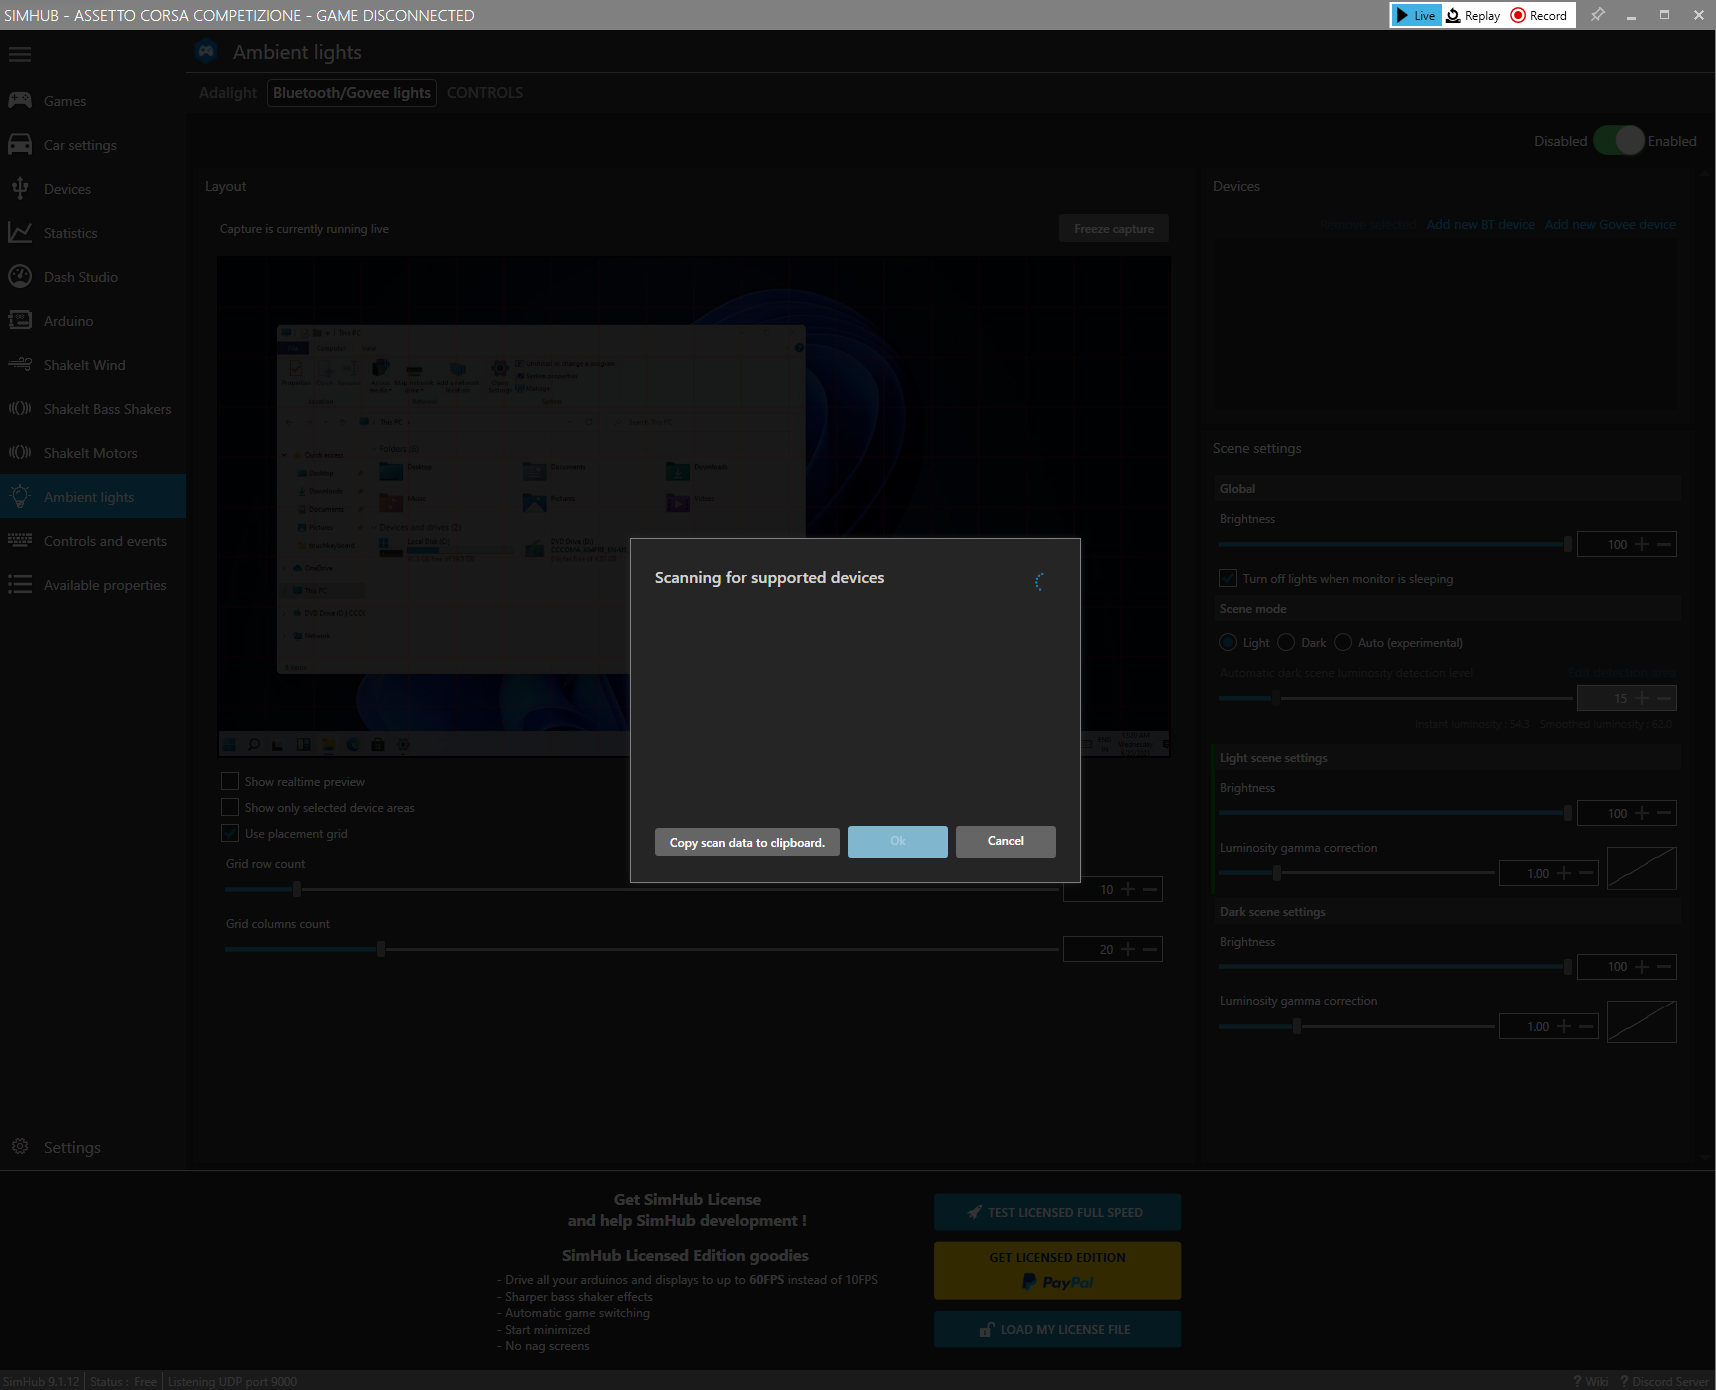This screenshot has height=1390, width=1716.
Task: Click the Global Brightness slider
Action: [1390, 544]
